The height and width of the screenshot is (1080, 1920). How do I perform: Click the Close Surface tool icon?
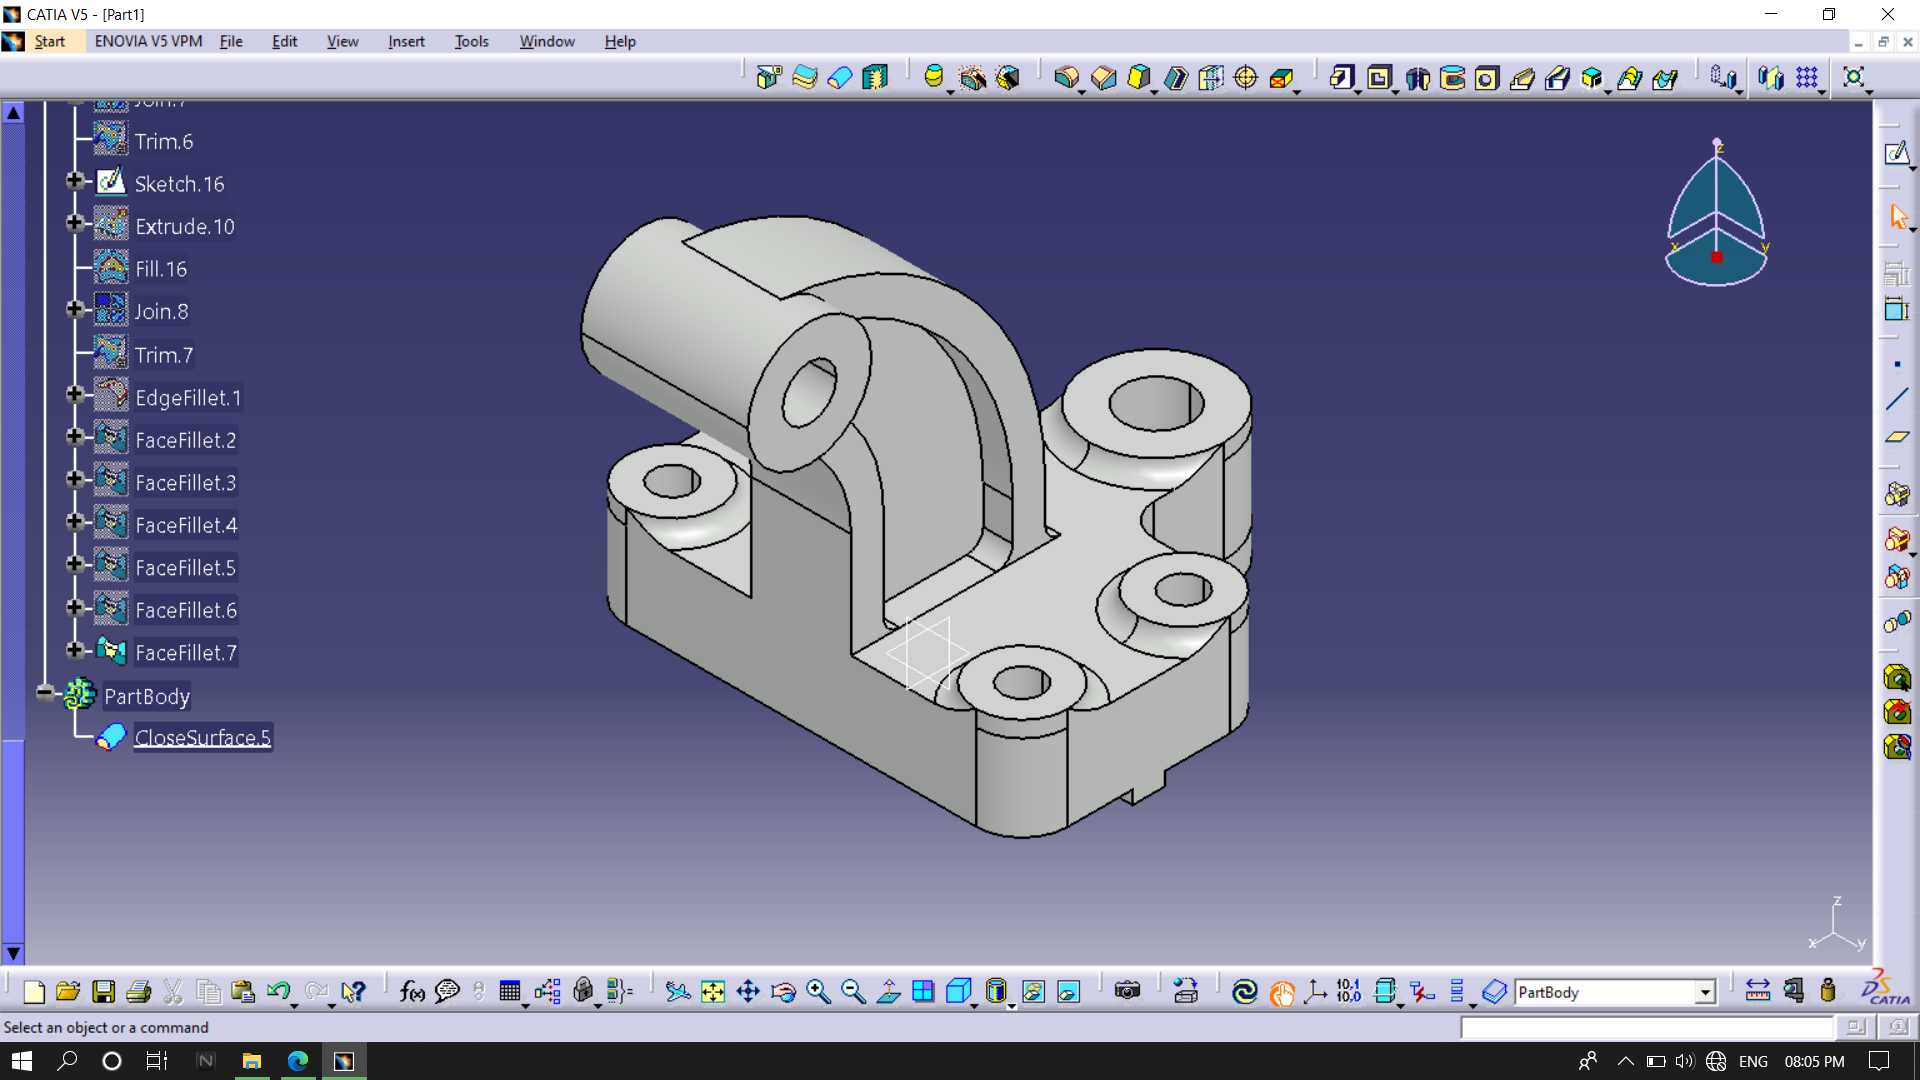pos(840,77)
